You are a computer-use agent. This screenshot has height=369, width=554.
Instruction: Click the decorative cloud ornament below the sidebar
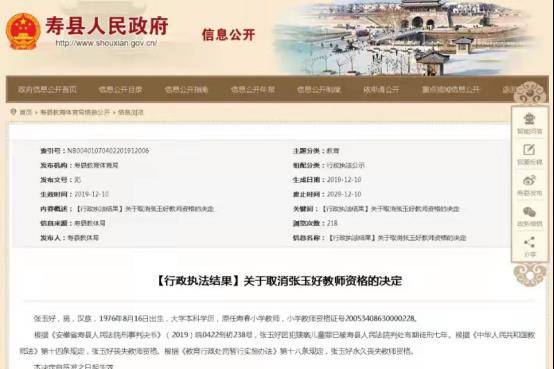[530, 274]
